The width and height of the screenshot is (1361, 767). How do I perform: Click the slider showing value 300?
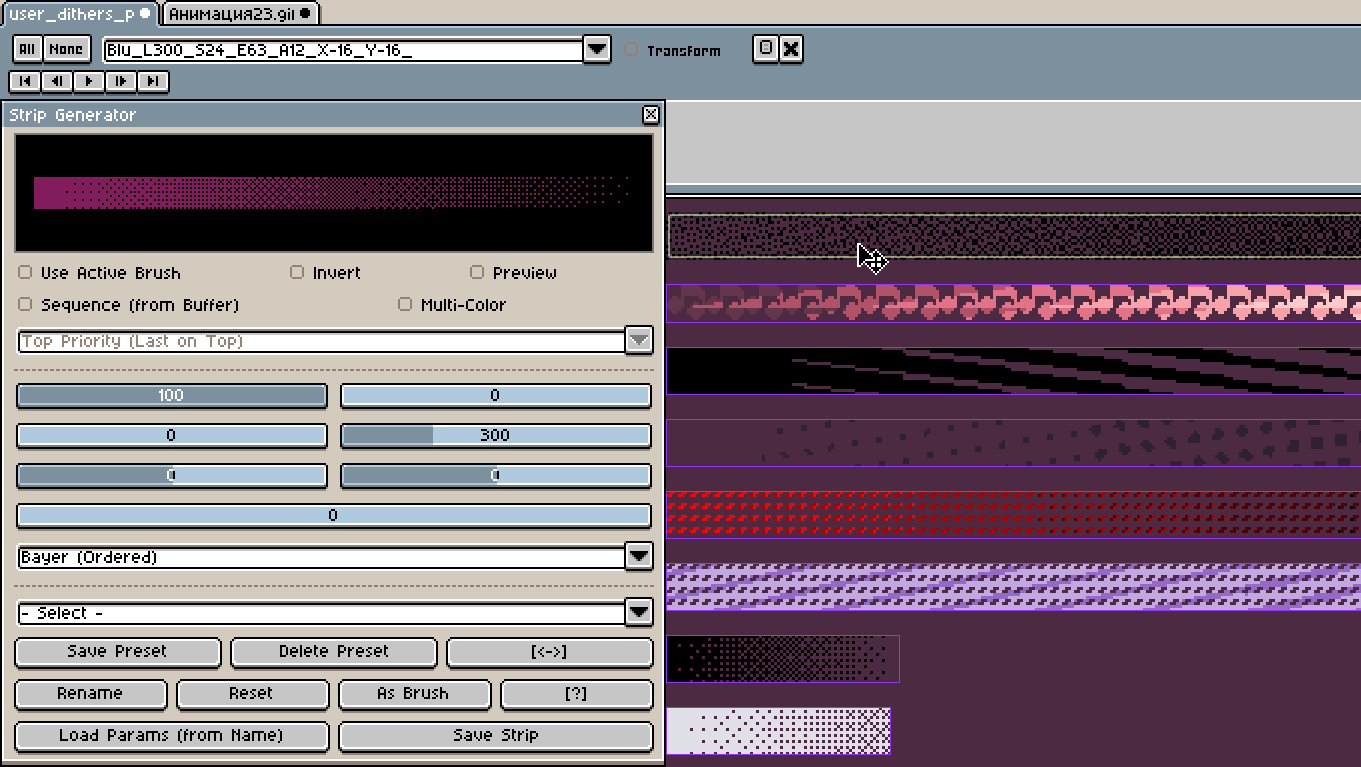coord(495,435)
